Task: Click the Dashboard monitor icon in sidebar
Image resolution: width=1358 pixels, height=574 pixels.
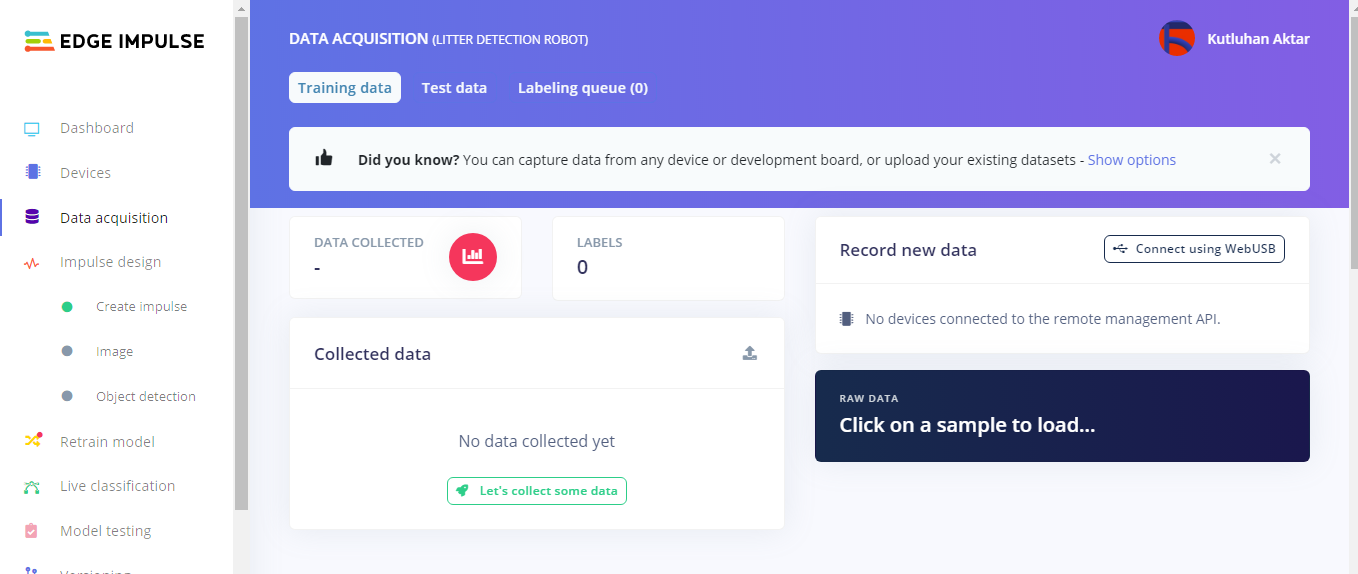Action: tap(32, 129)
